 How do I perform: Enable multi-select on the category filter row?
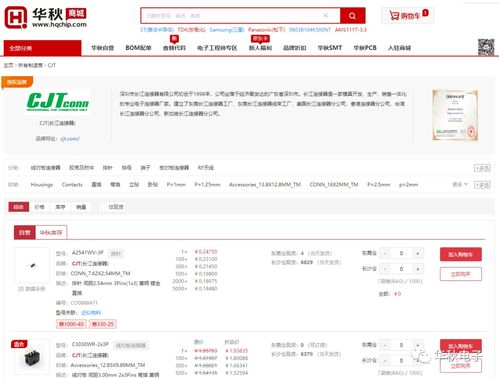pos(482,168)
